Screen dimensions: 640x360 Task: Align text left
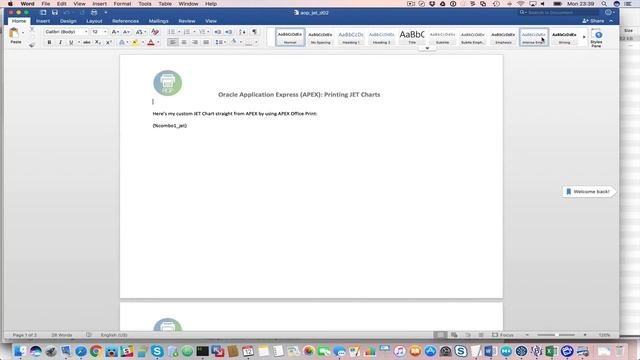pyautogui.click(x=173, y=42)
